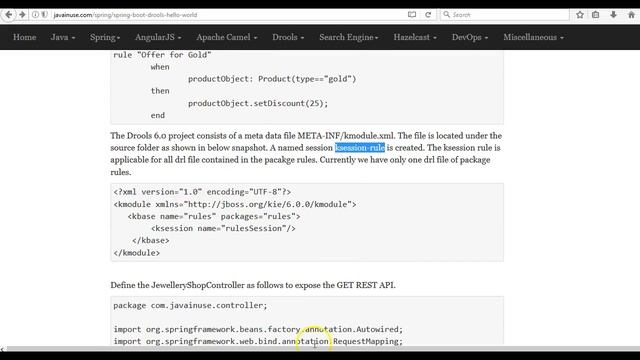Click the highlighted text "ksession-rule"
640x360 pixels.
(x=360, y=147)
